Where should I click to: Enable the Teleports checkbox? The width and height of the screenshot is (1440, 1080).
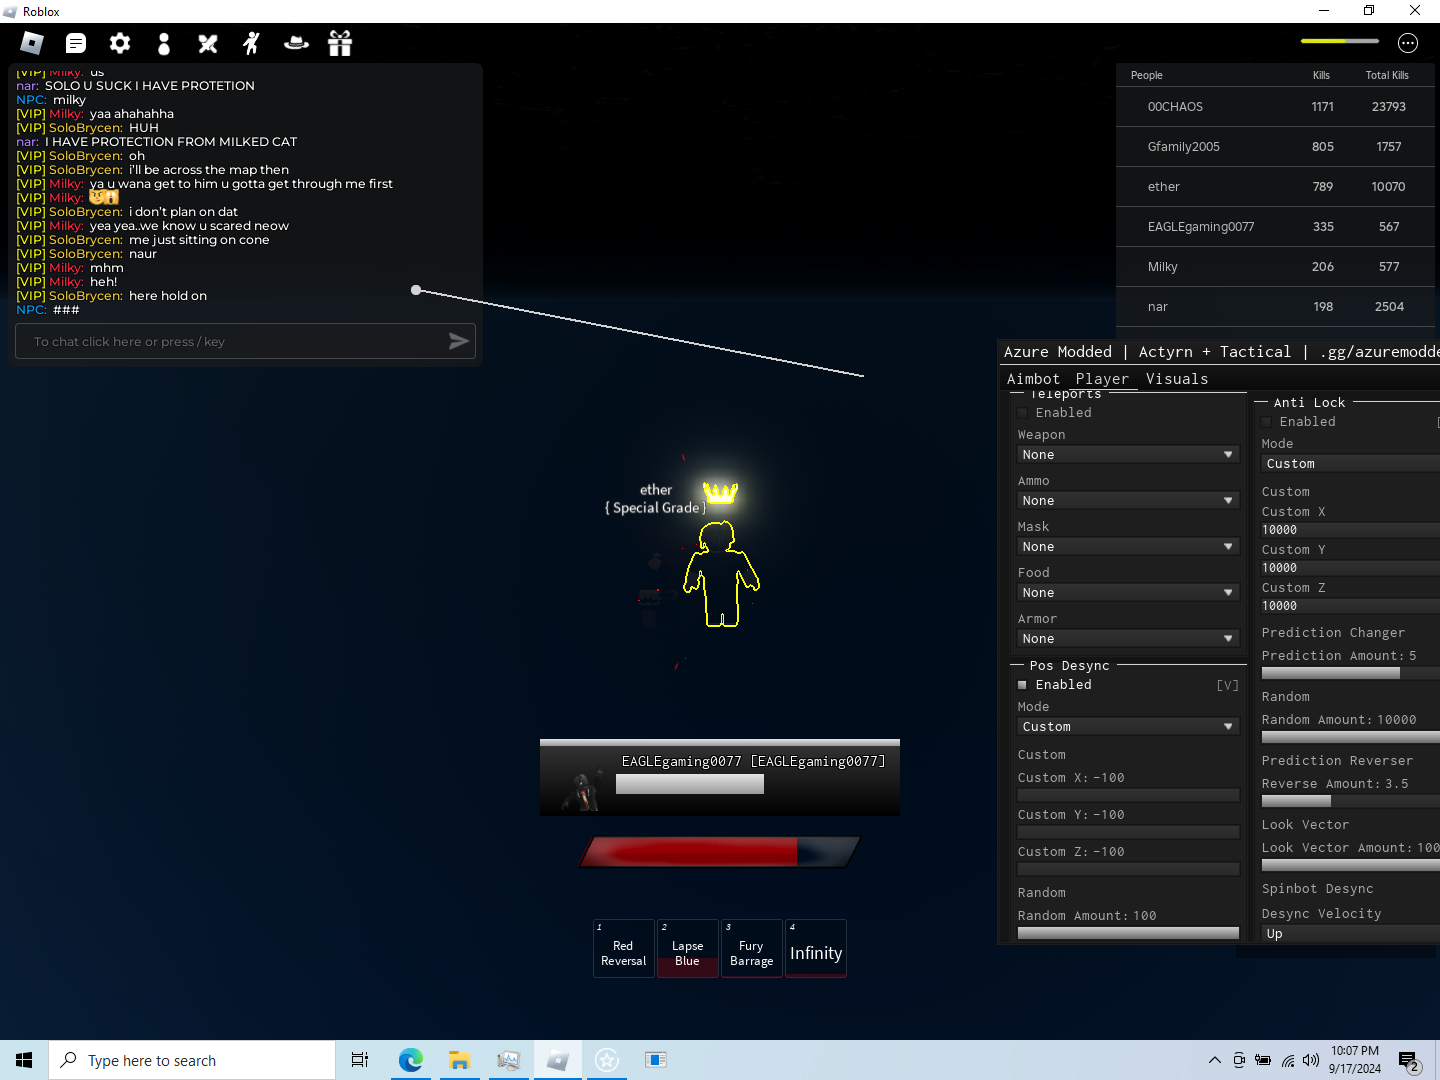pos(1022,413)
